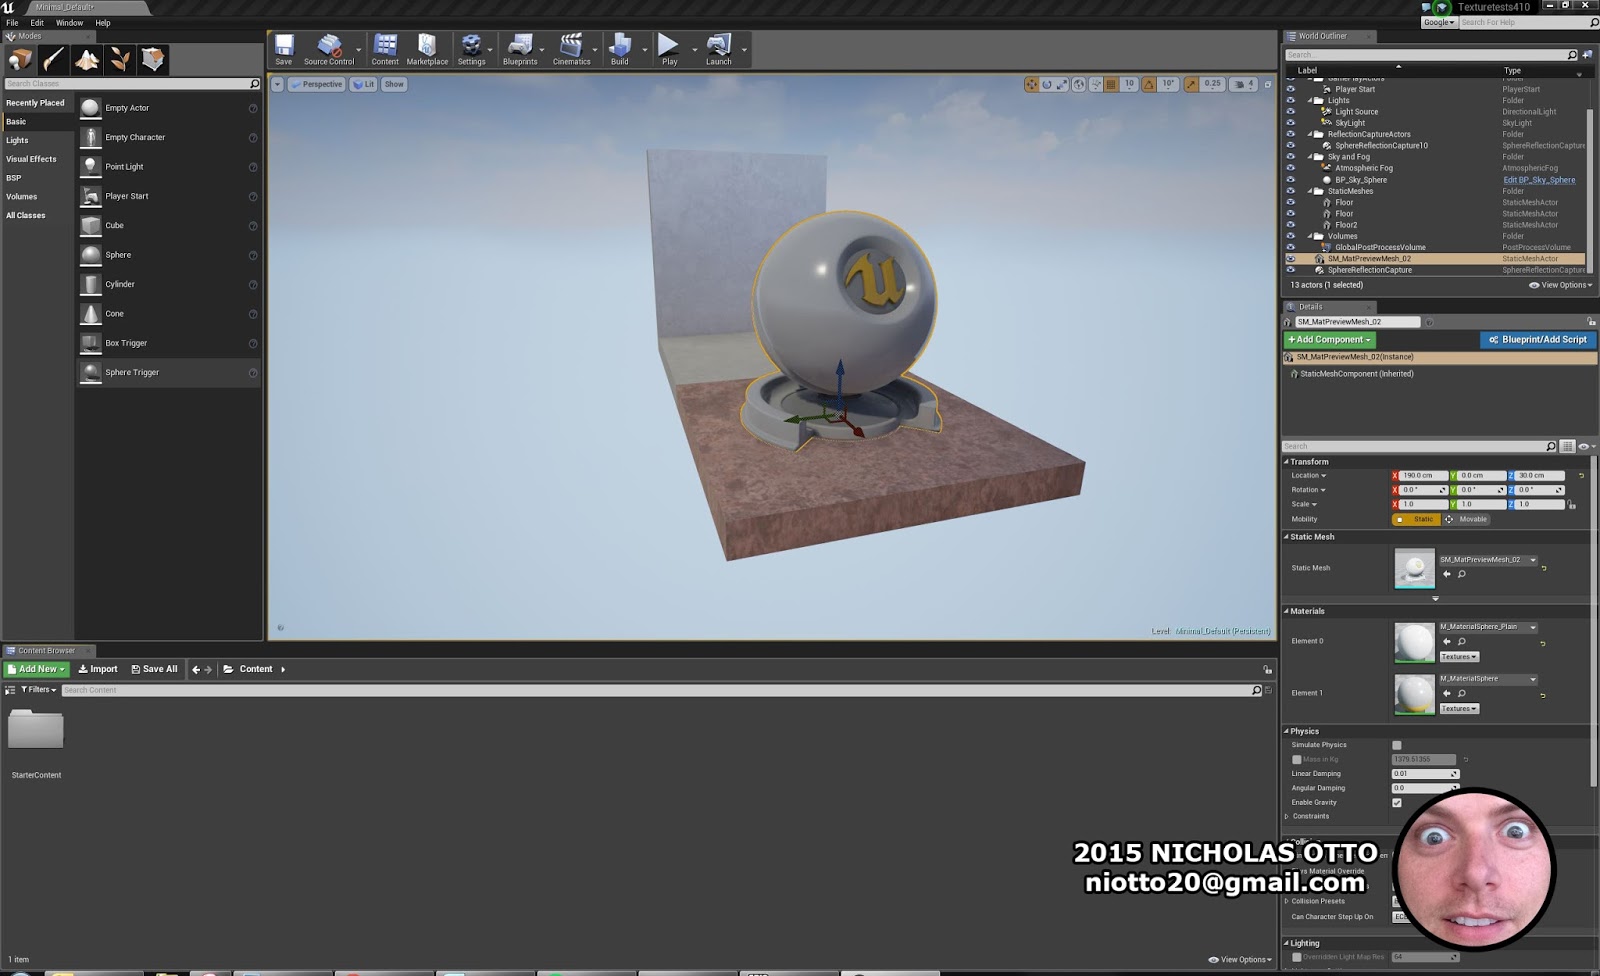Image resolution: width=1600 pixels, height=976 pixels.
Task: Open the Help menu
Action: 103,22
